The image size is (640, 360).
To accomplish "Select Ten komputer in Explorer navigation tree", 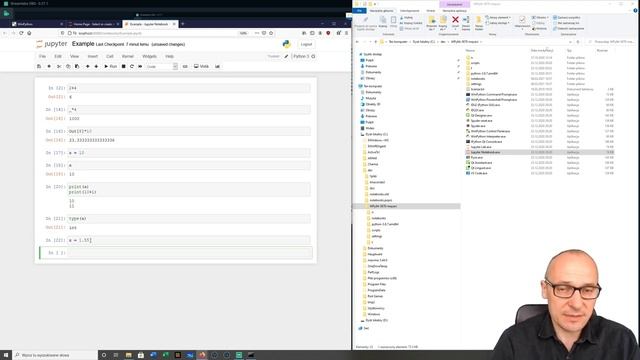I will click(x=371, y=86).
